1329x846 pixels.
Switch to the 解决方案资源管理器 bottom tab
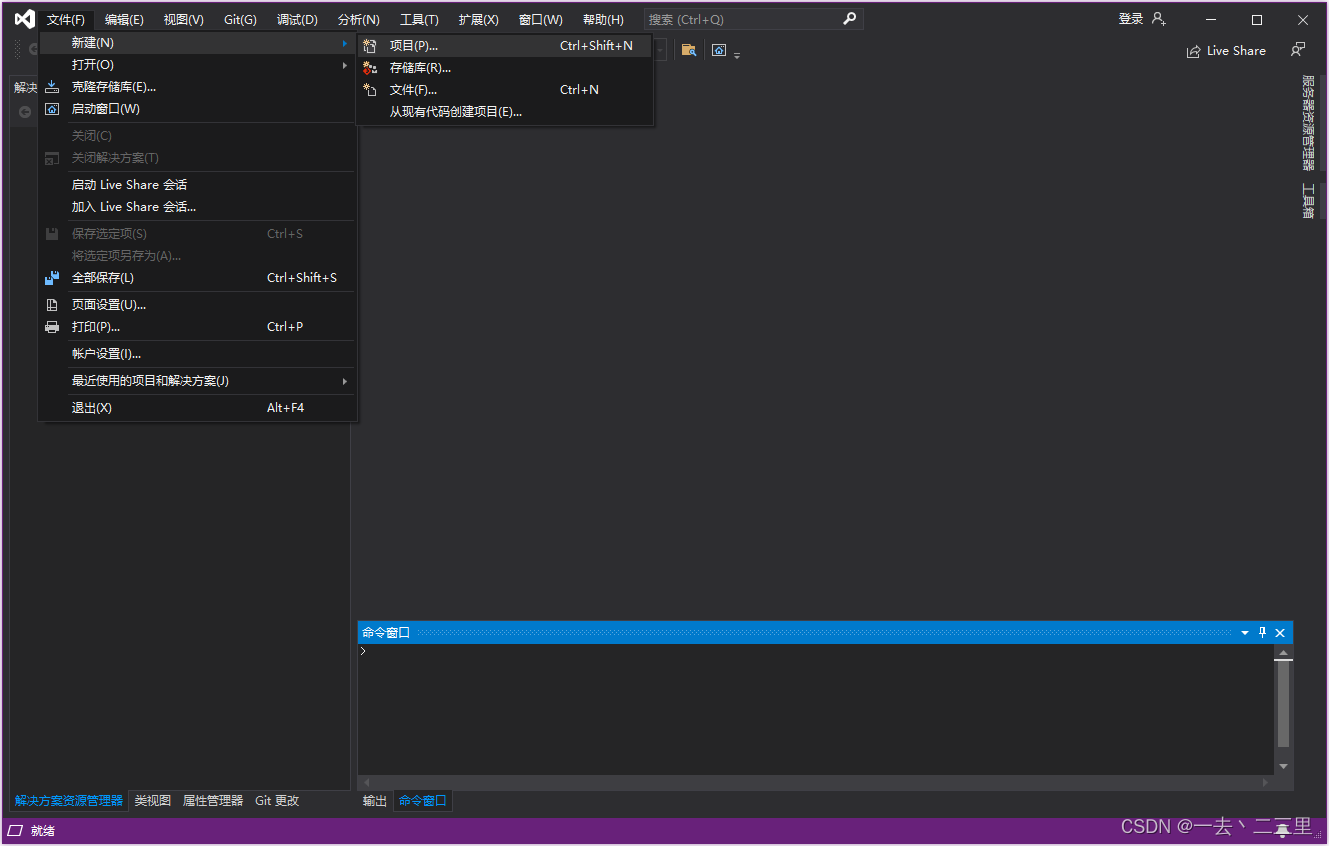tap(69, 801)
